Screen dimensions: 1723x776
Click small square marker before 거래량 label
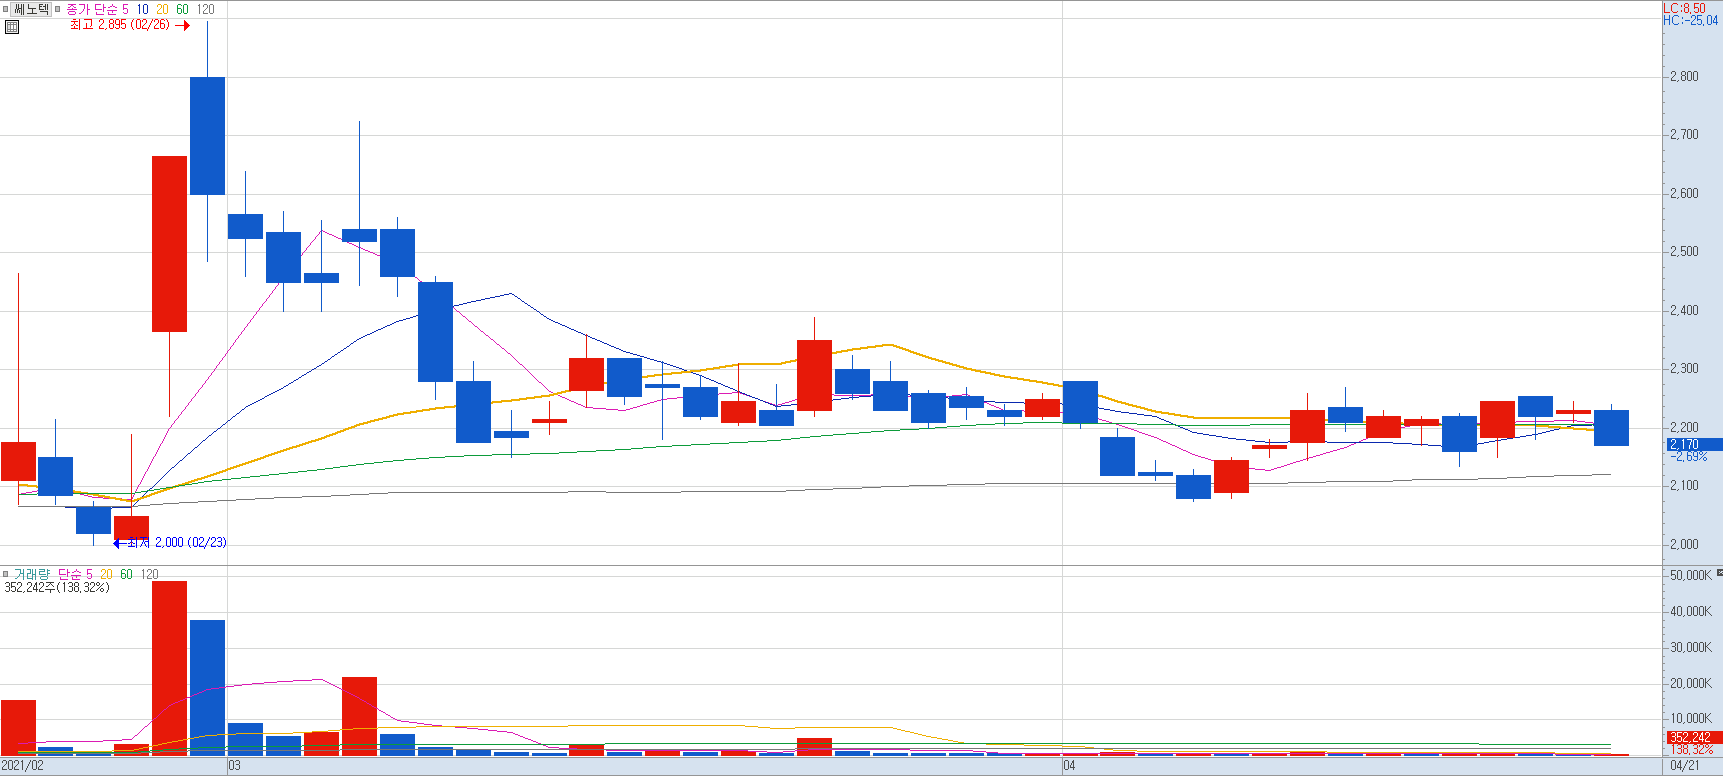tap(5, 574)
